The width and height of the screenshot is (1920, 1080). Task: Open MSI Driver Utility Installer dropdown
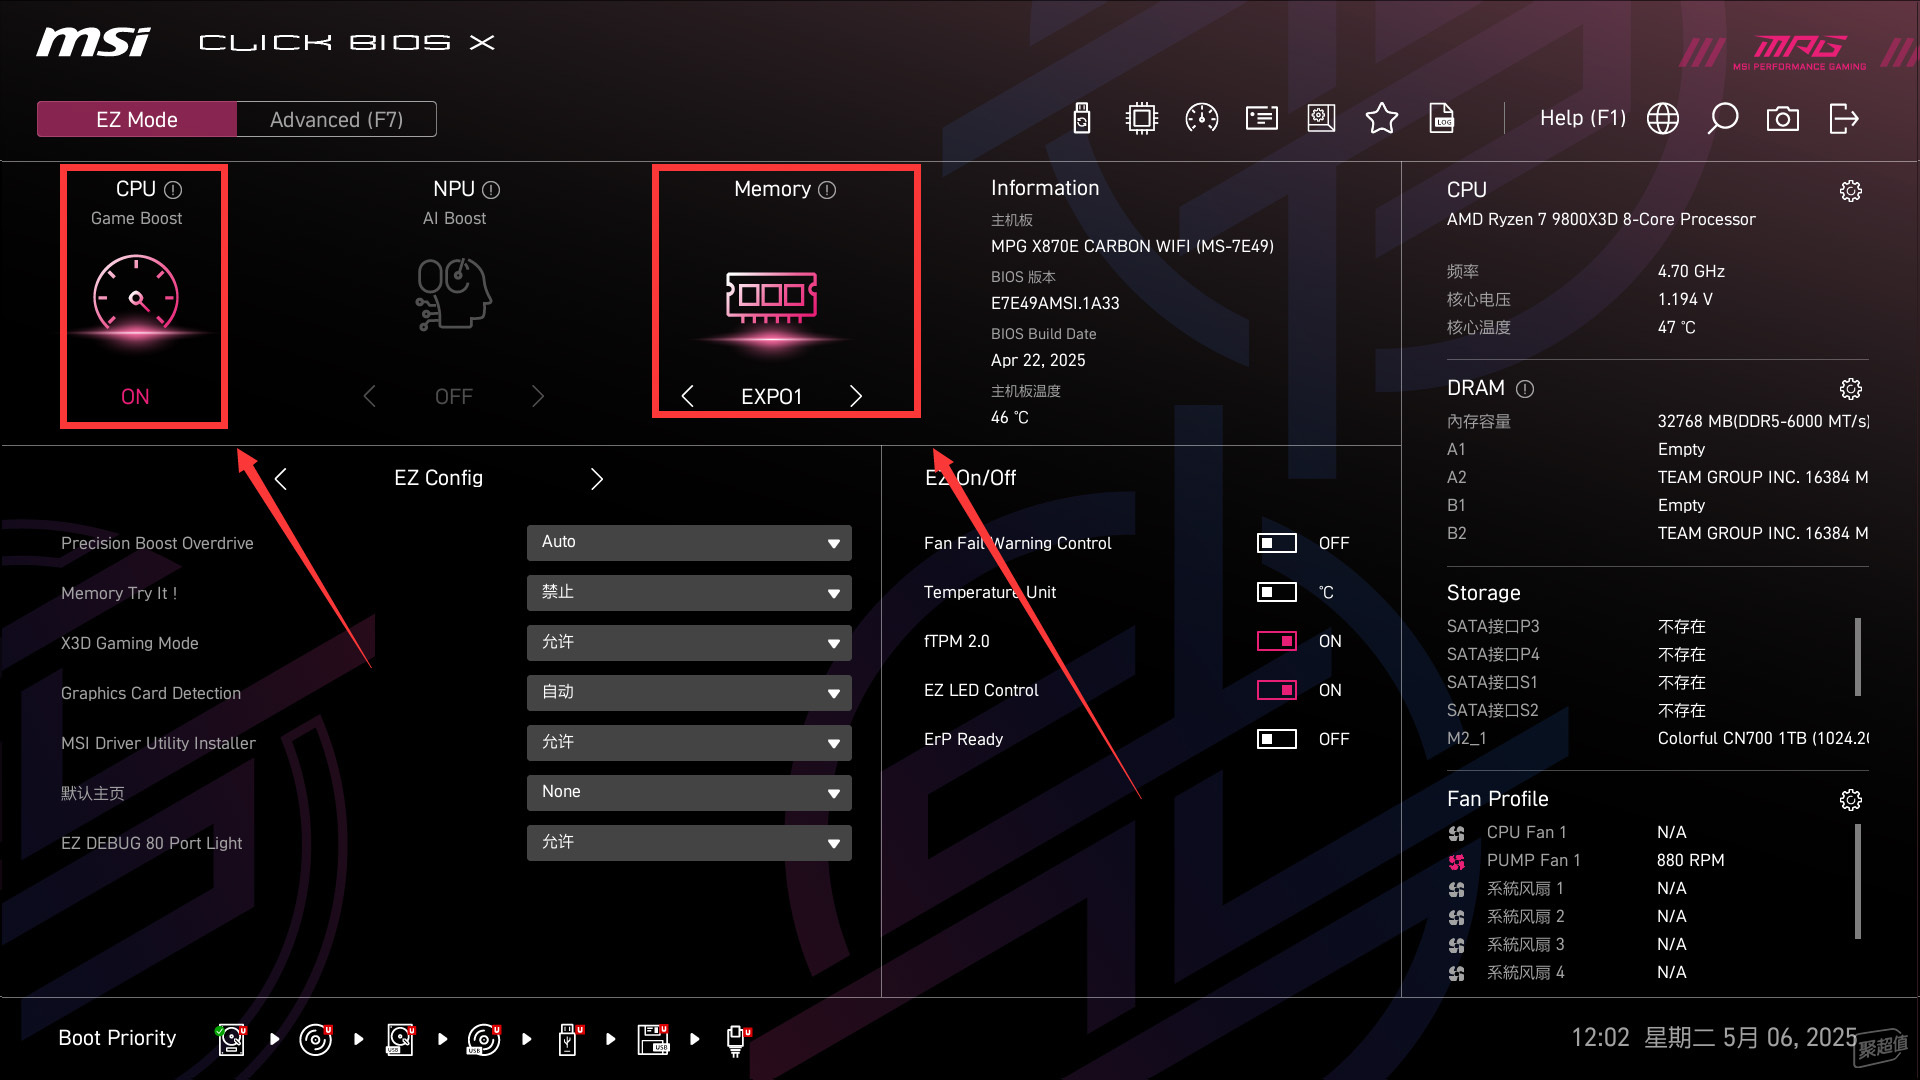tap(689, 742)
